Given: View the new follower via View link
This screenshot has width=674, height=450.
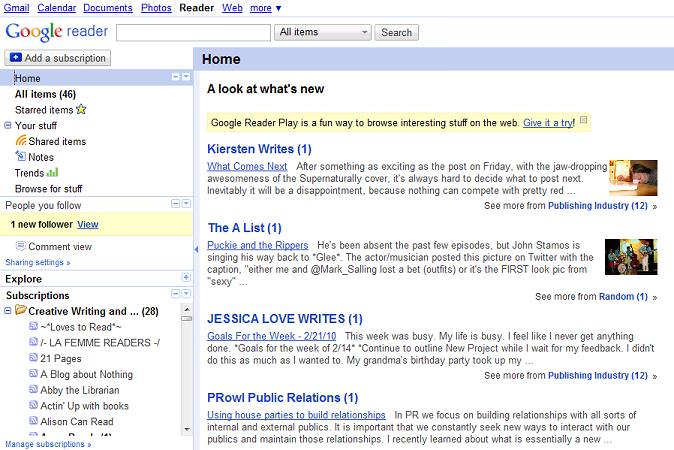Looking at the screenshot, I should click(88, 224).
